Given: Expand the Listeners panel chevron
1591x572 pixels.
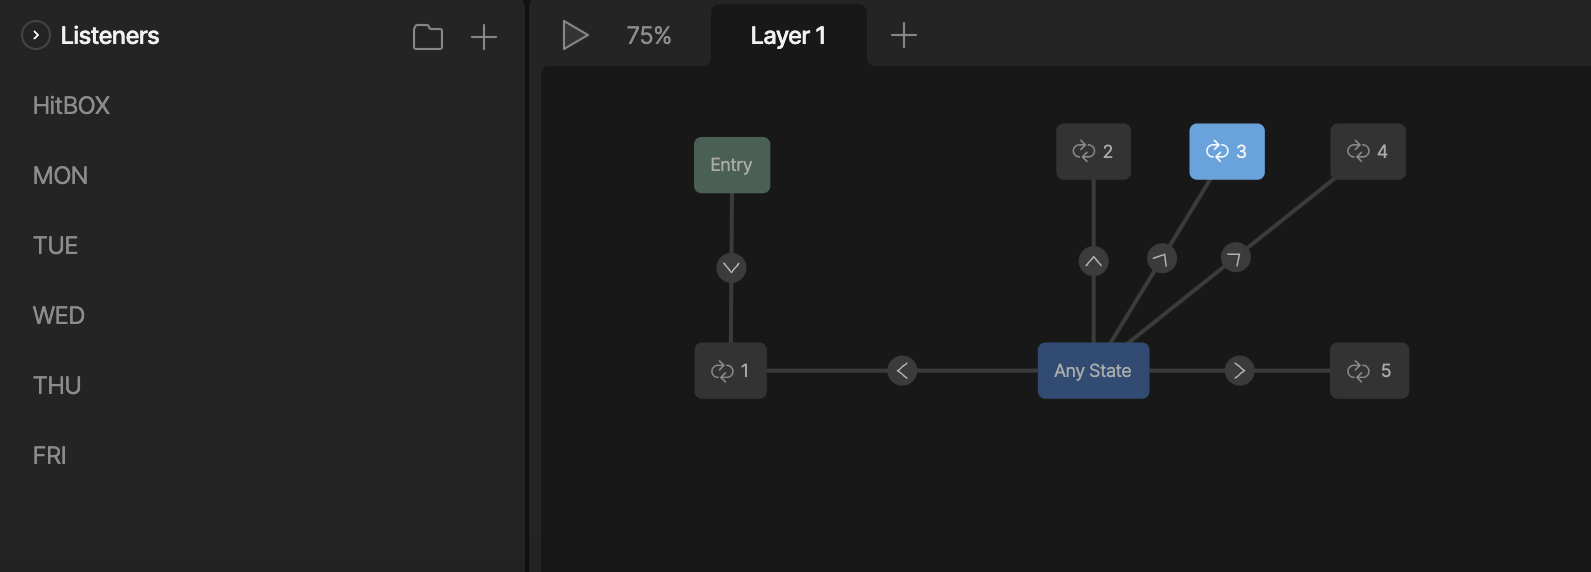Looking at the screenshot, I should [x=36, y=35].
